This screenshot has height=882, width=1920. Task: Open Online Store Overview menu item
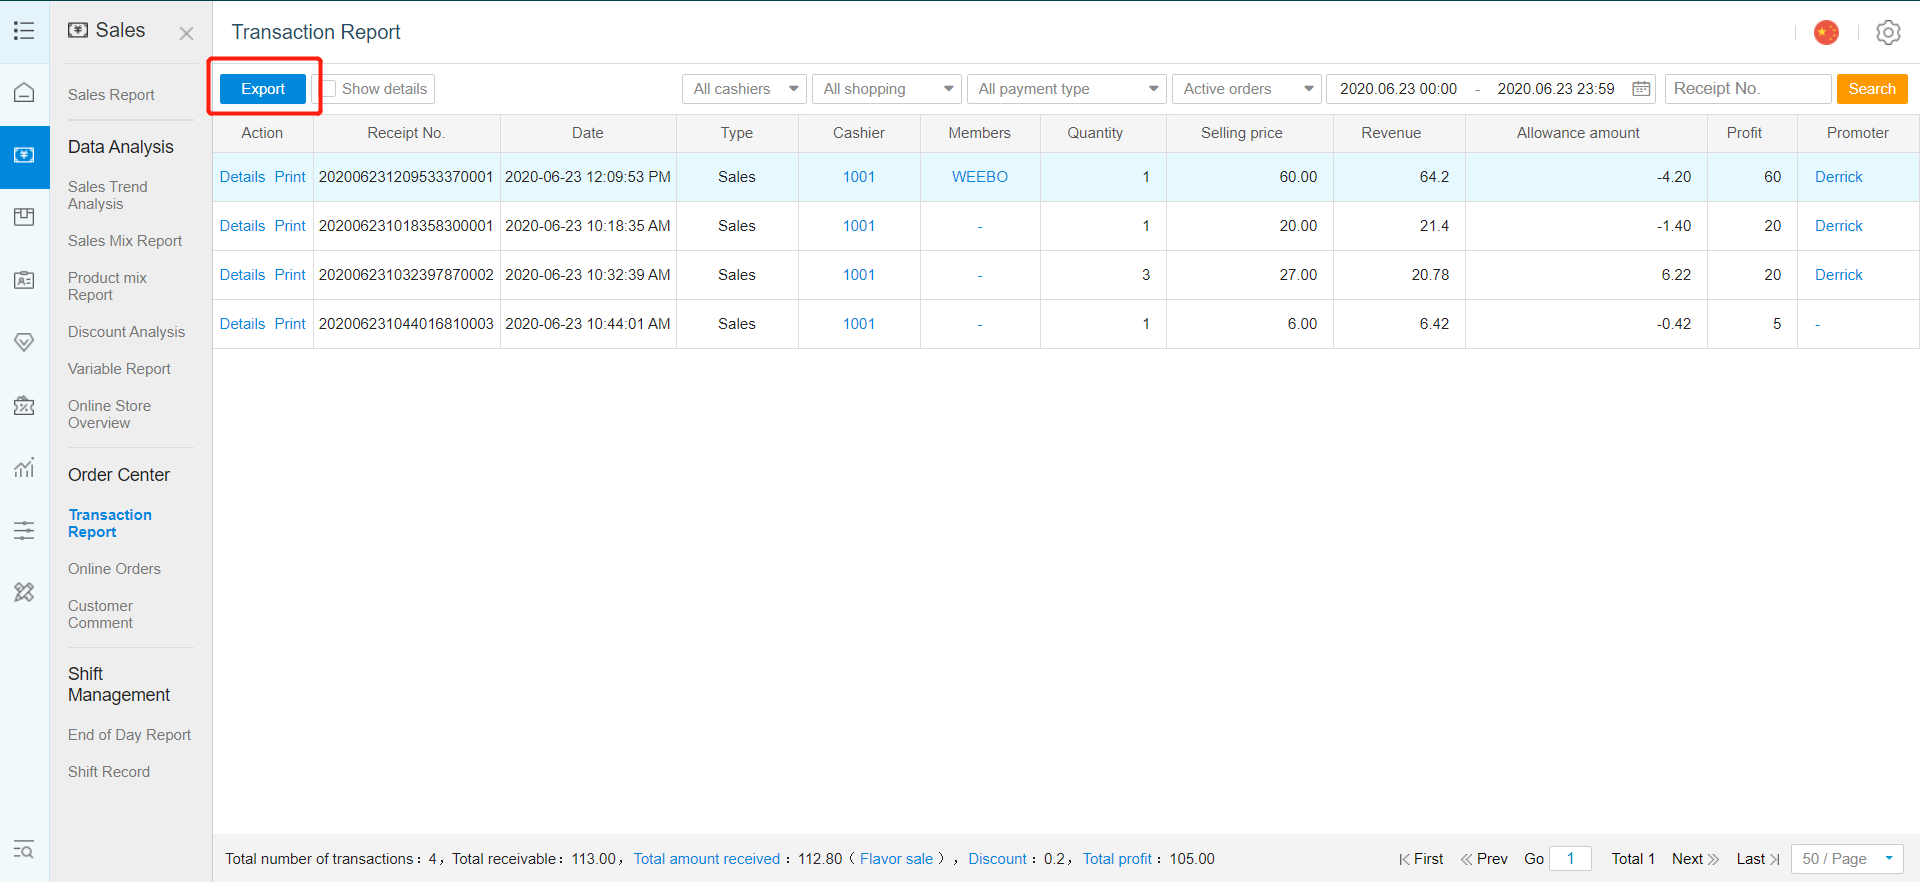pyautogui.click(x=109, y=414)
